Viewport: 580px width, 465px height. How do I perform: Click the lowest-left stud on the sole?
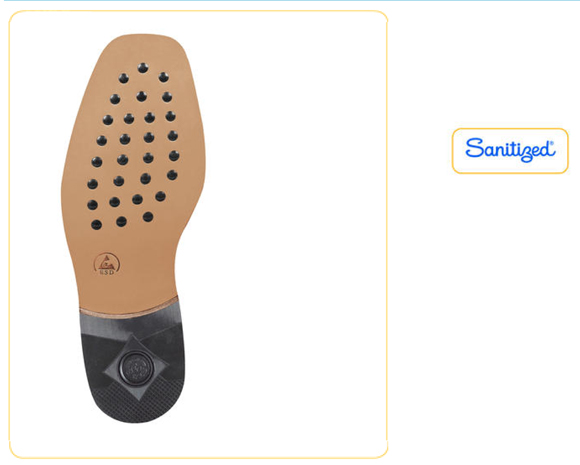[96, 225]
